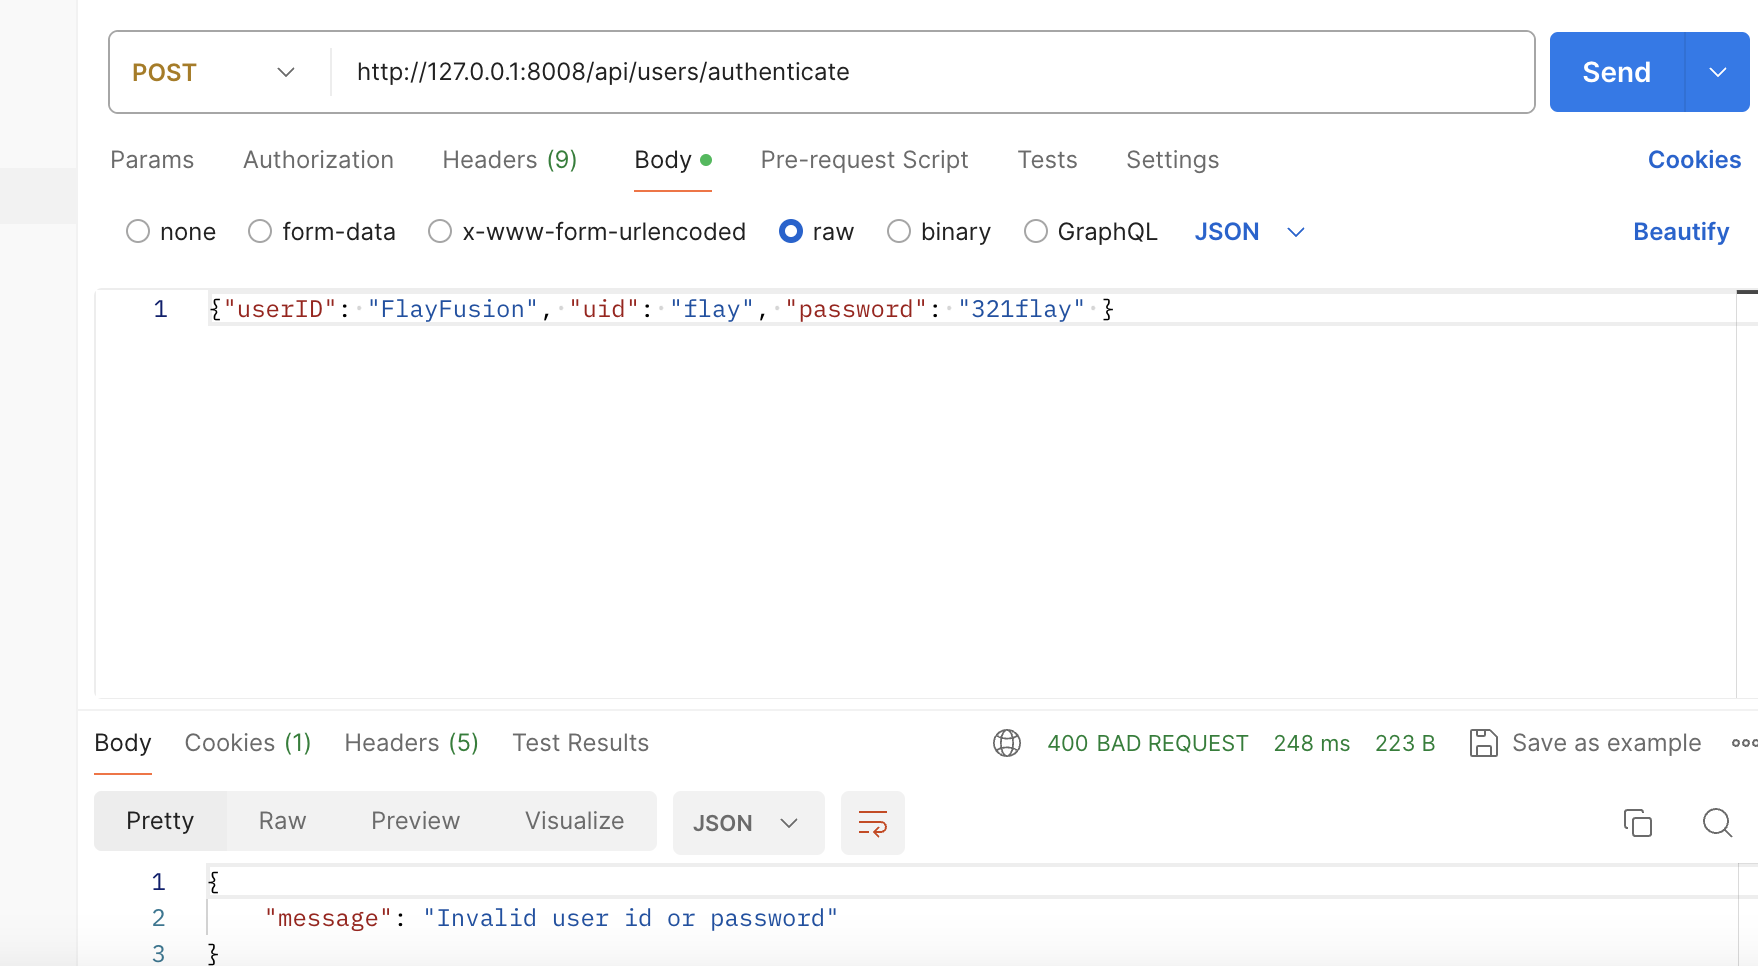The height and width of the screenshot is (966, 1758).
Task: Open the Test Results tab
Action: 580,743
